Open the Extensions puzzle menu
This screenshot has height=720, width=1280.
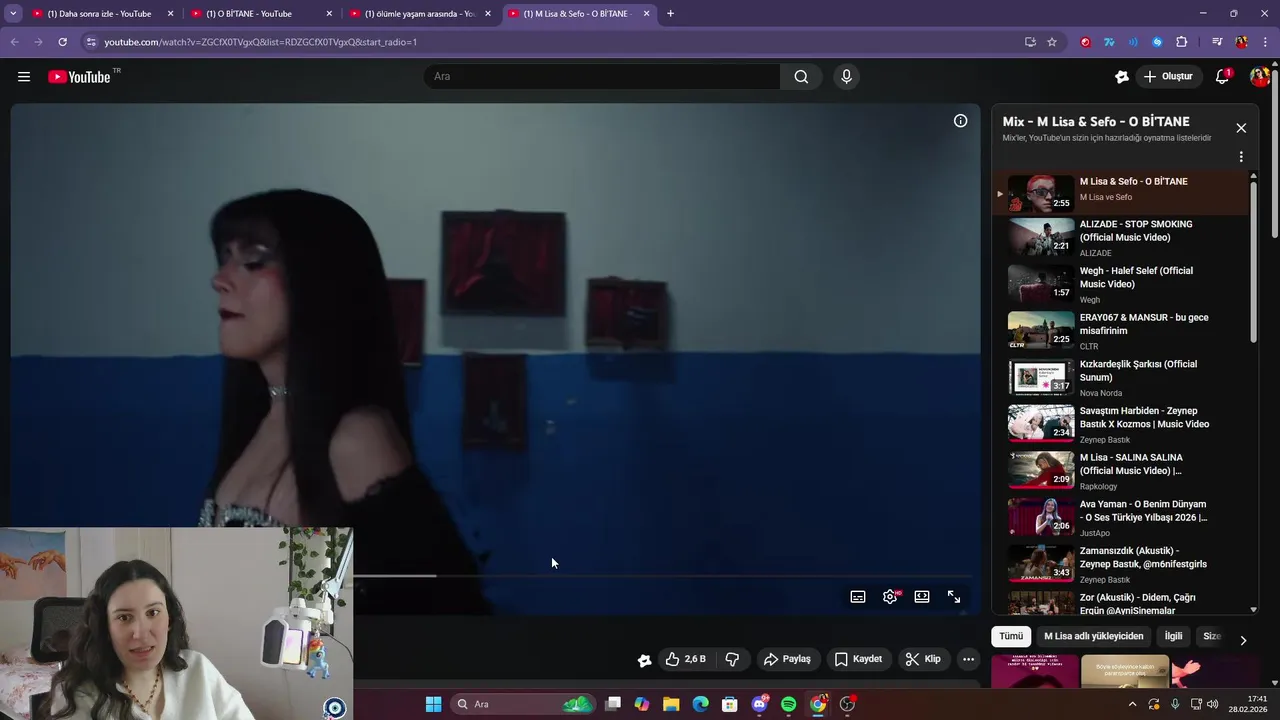[x=1181, y=42]
